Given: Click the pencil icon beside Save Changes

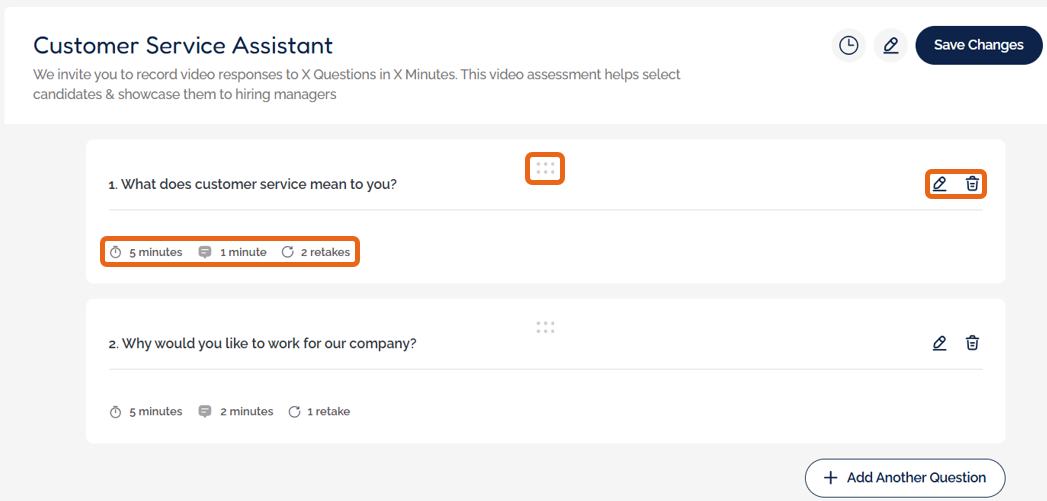Looking at the screenshot, I should 890,46.
